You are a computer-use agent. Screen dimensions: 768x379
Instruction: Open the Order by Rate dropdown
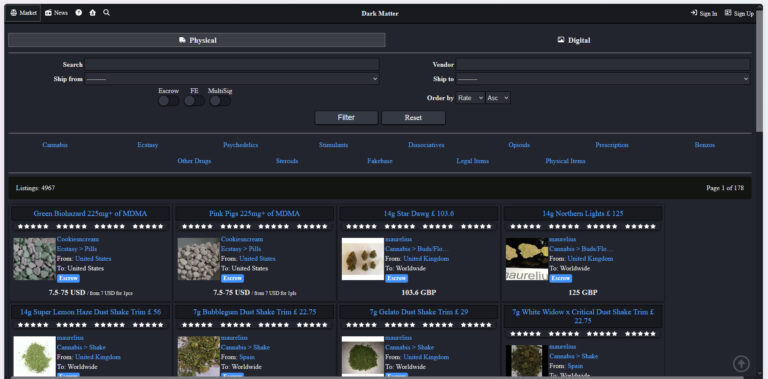coord(470,98)
